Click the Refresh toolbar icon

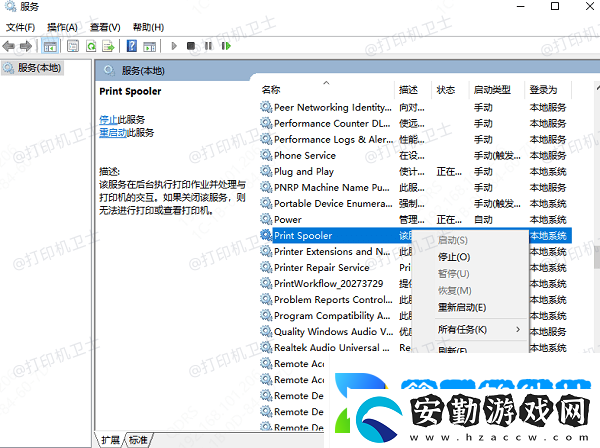click(x=91, y=46)
